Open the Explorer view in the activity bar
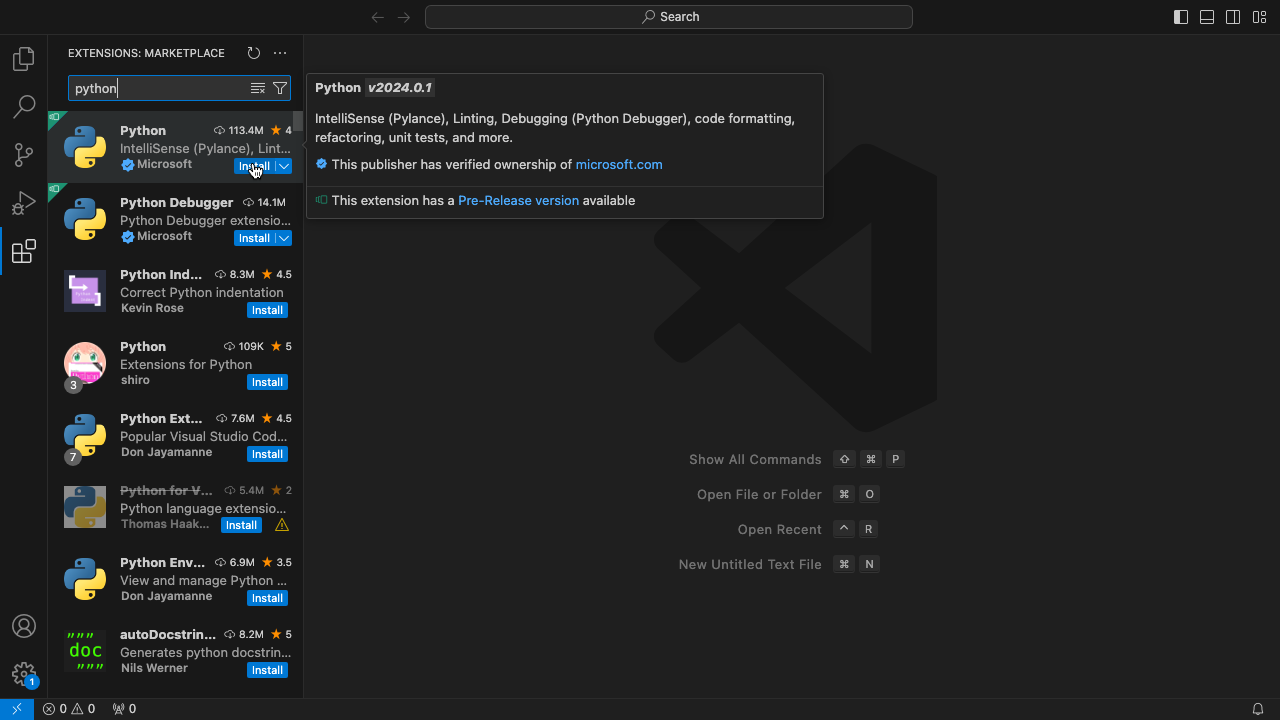 coord(24,59)
